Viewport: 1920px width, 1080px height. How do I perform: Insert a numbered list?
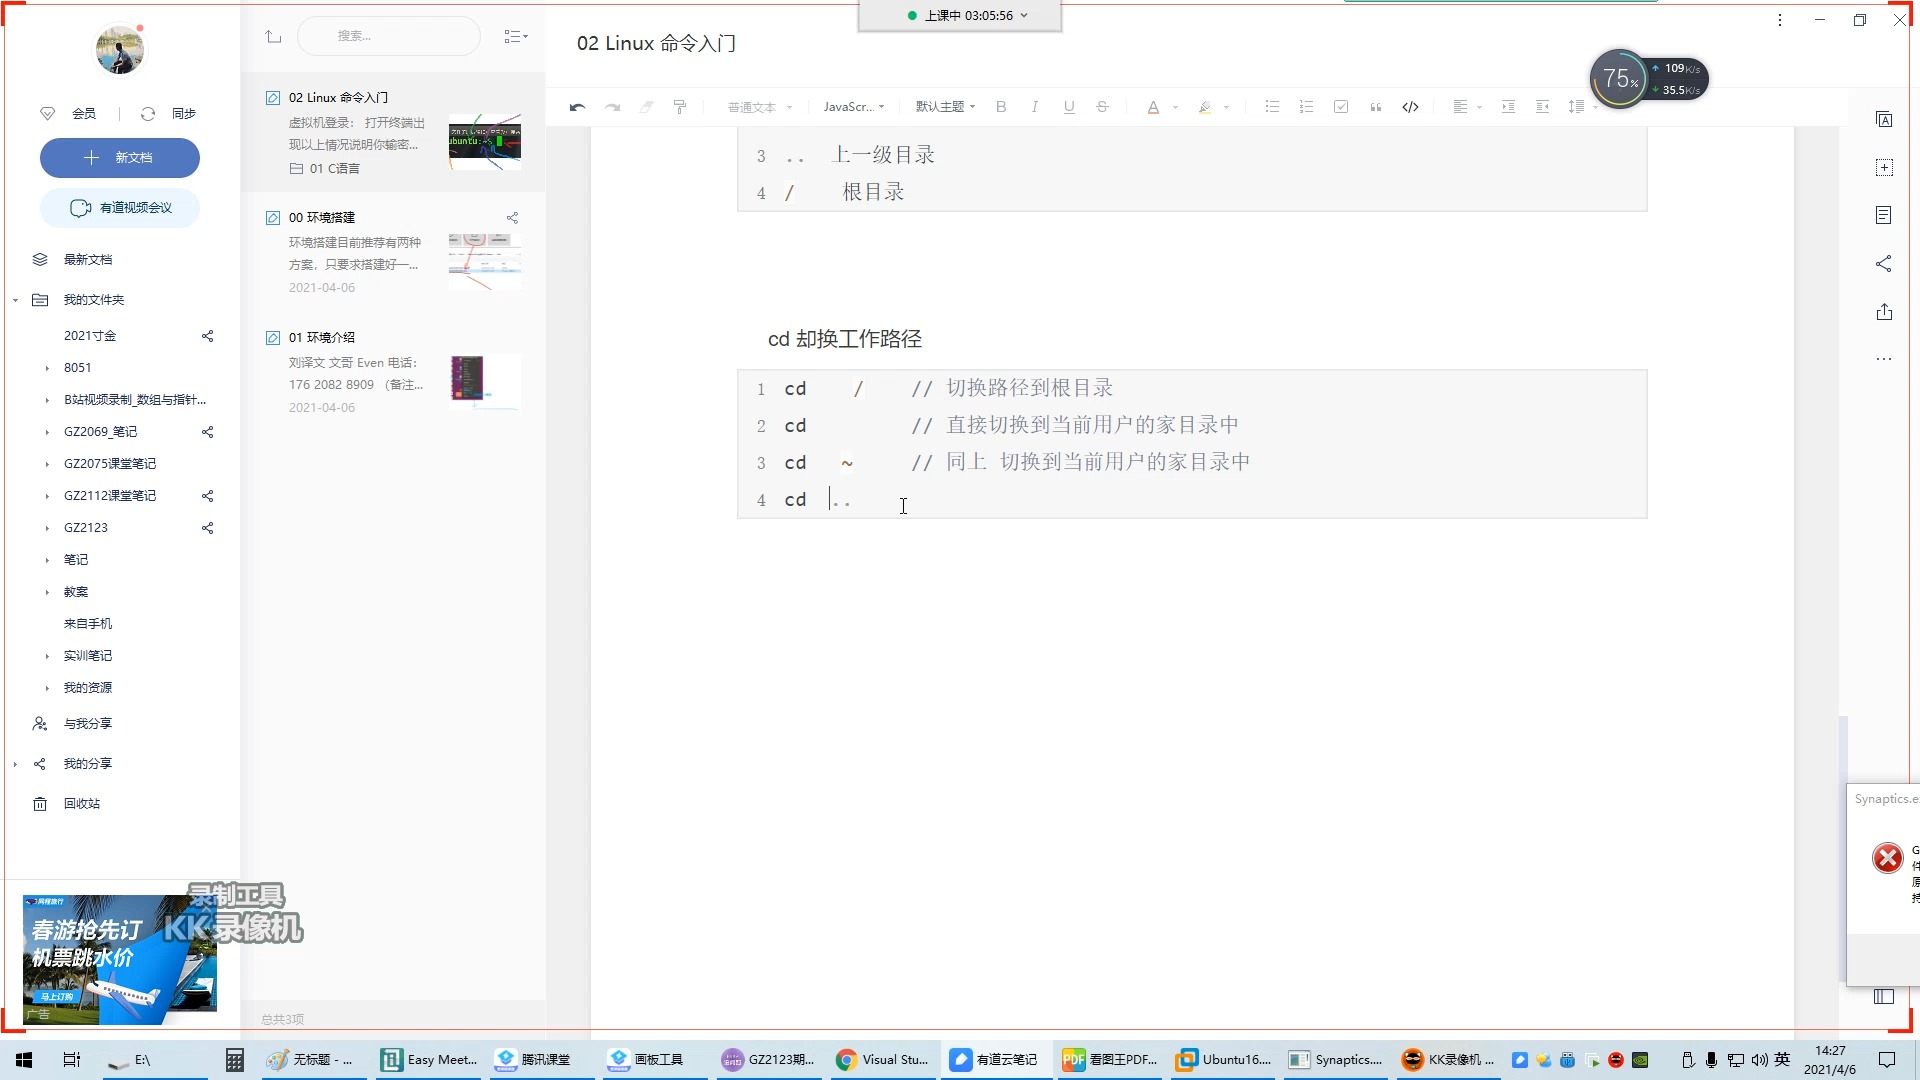tap(1306, 107)
